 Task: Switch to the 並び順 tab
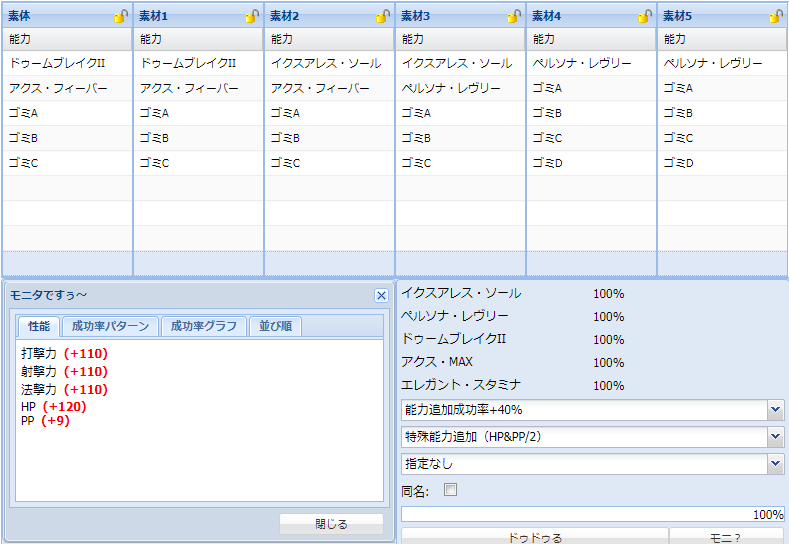(275, 326)
